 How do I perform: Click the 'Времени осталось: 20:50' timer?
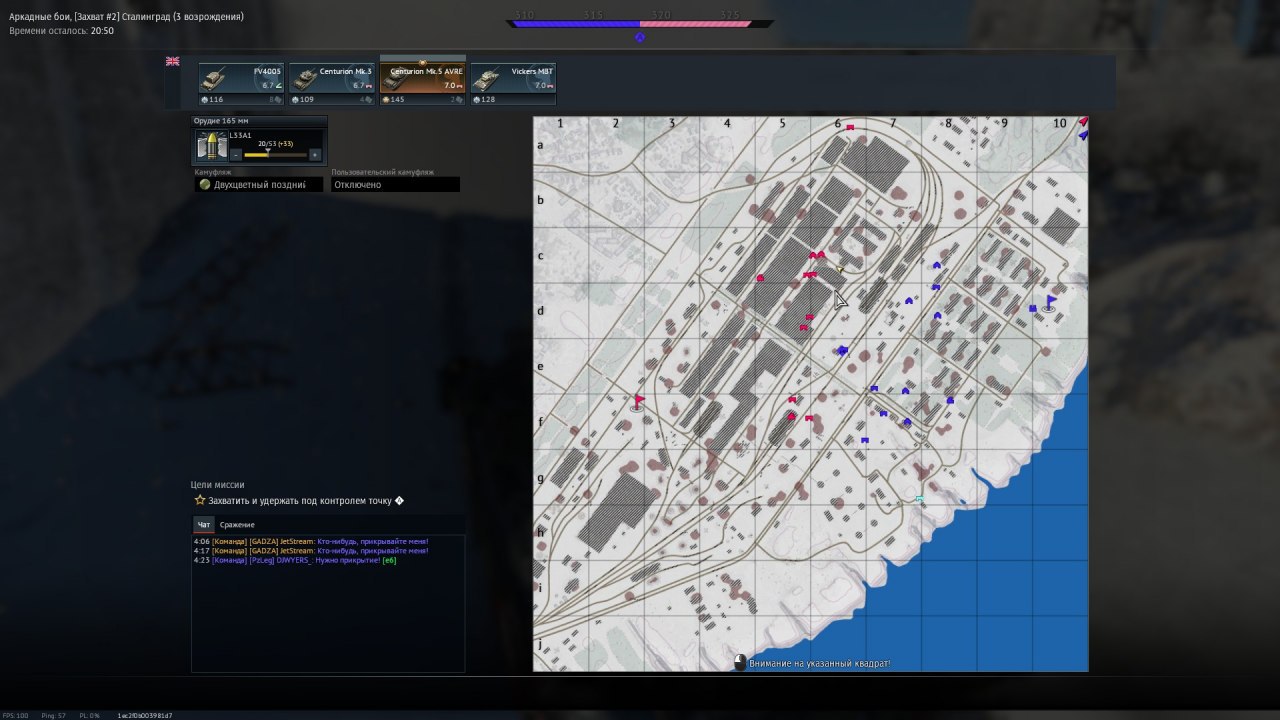(x=61, y=31)
